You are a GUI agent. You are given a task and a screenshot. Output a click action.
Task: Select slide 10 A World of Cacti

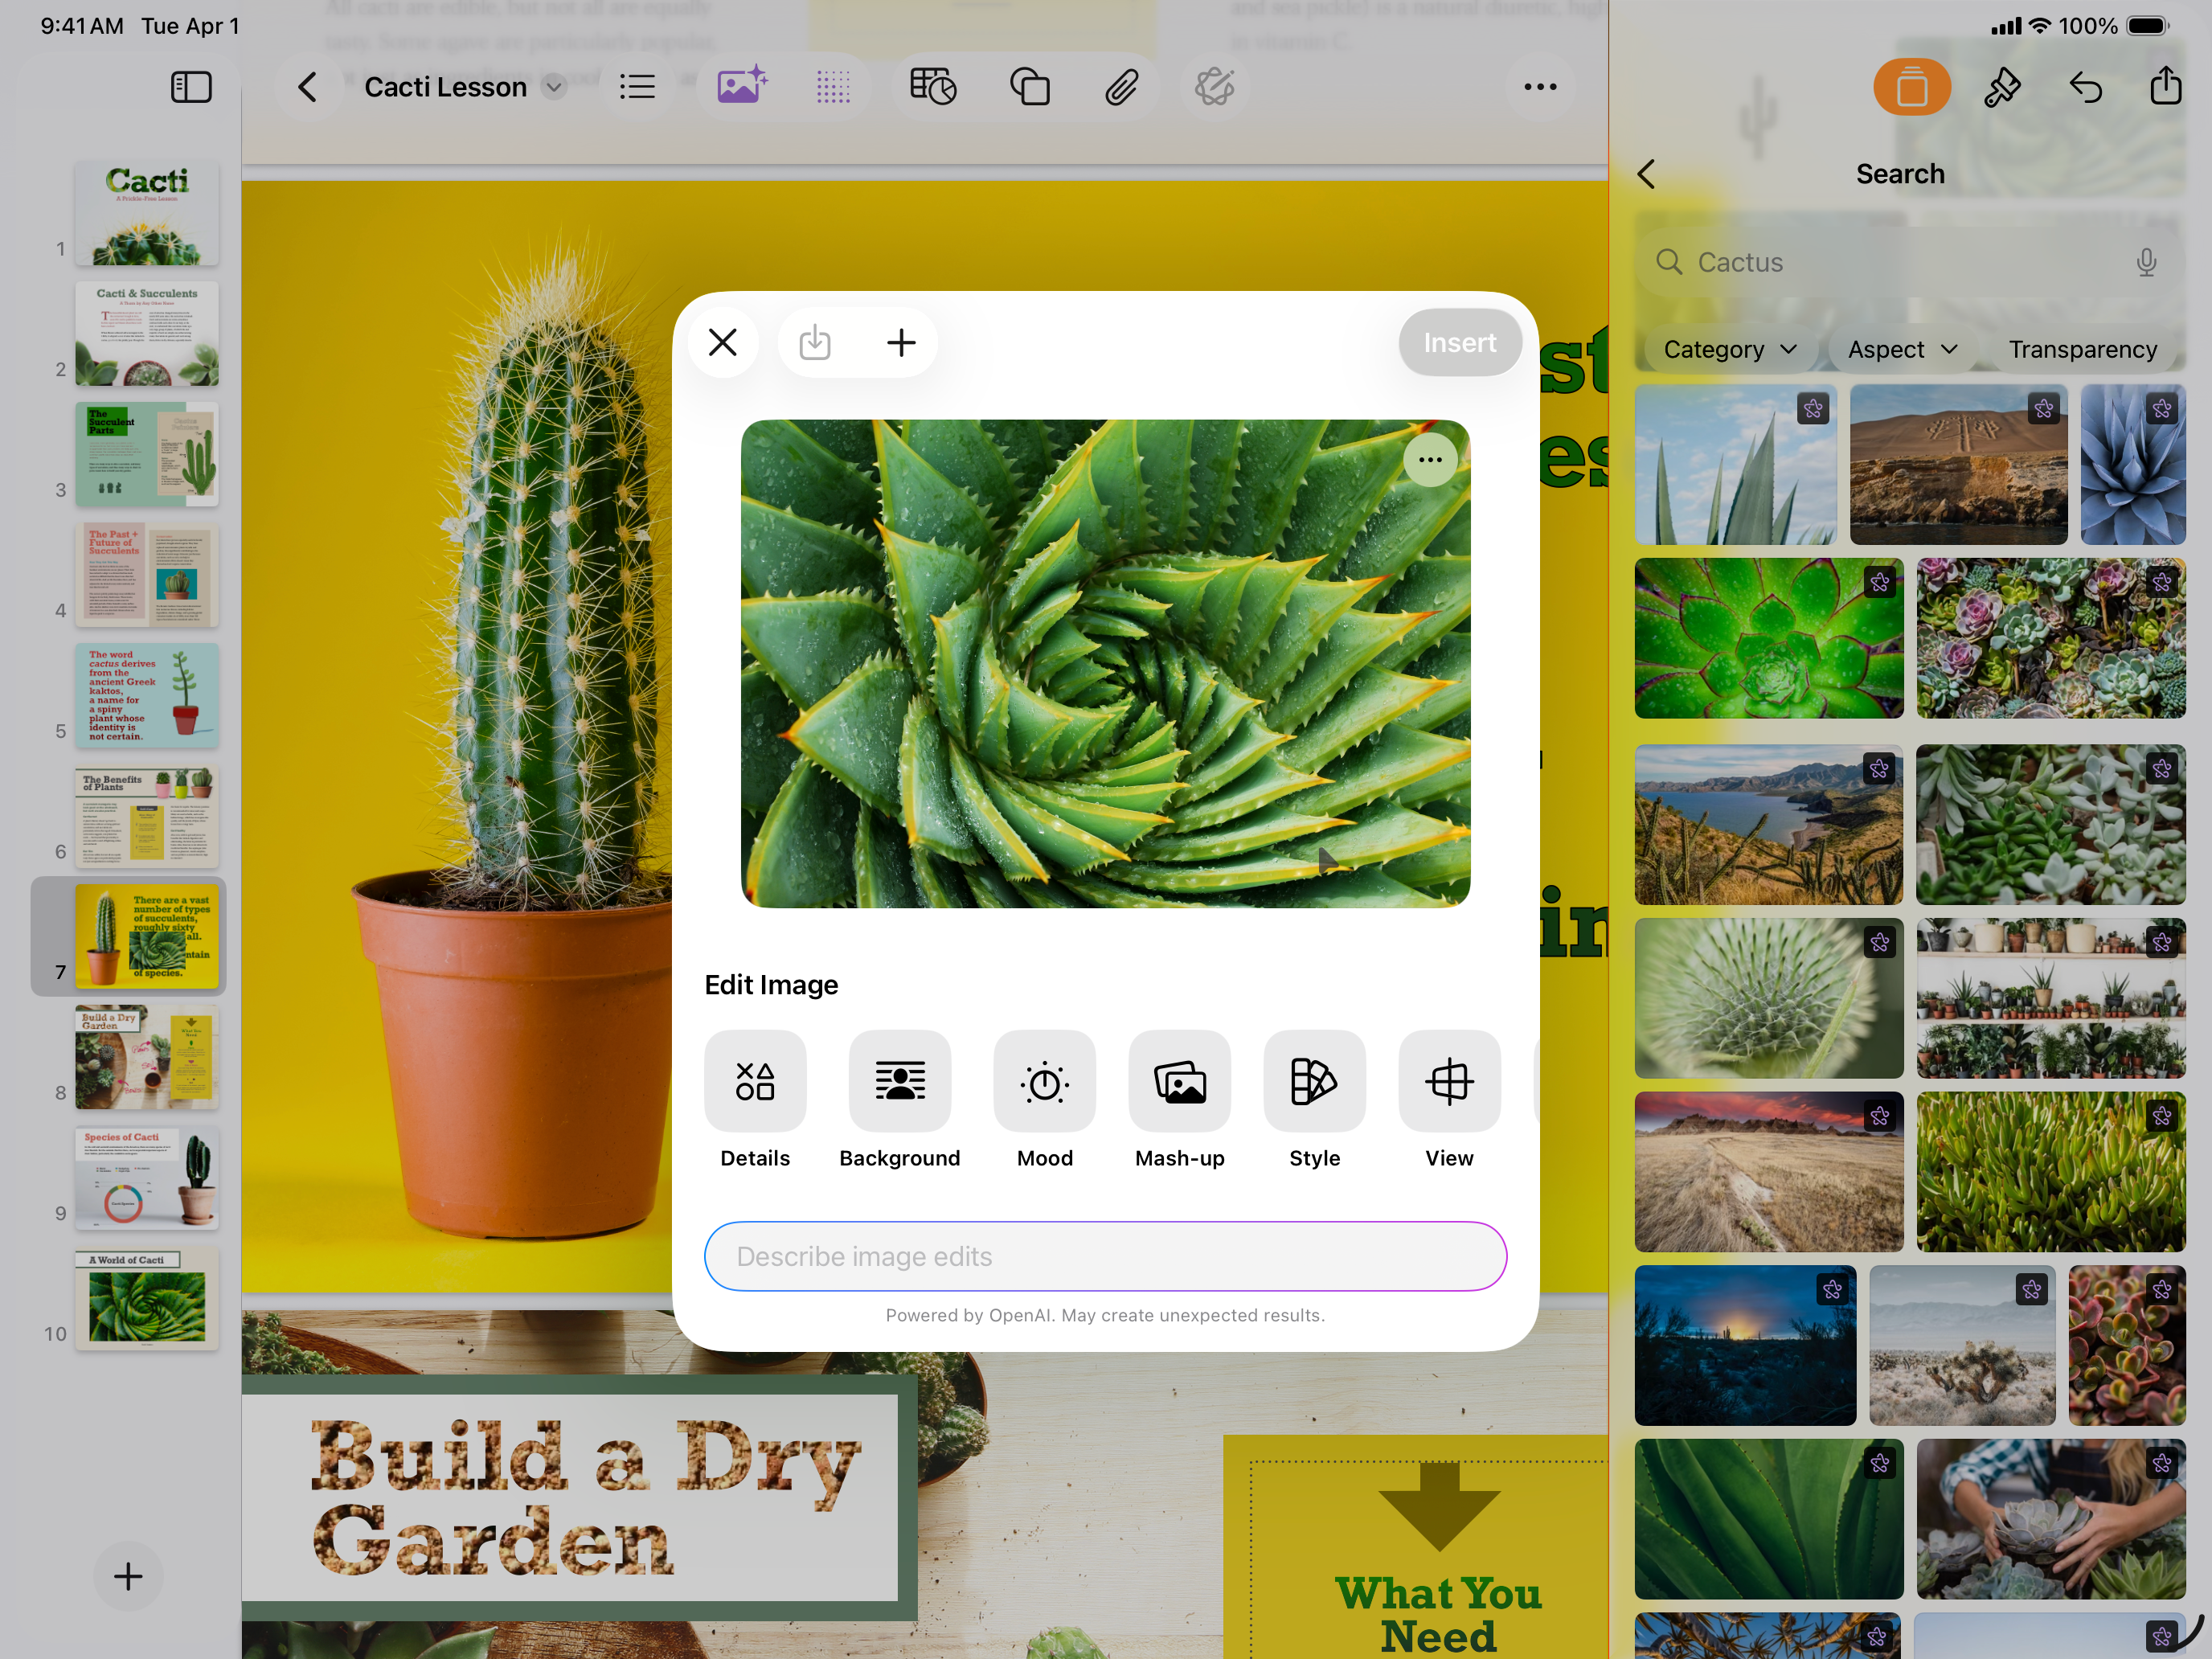pyautogui.click(x=147, y=1300)
